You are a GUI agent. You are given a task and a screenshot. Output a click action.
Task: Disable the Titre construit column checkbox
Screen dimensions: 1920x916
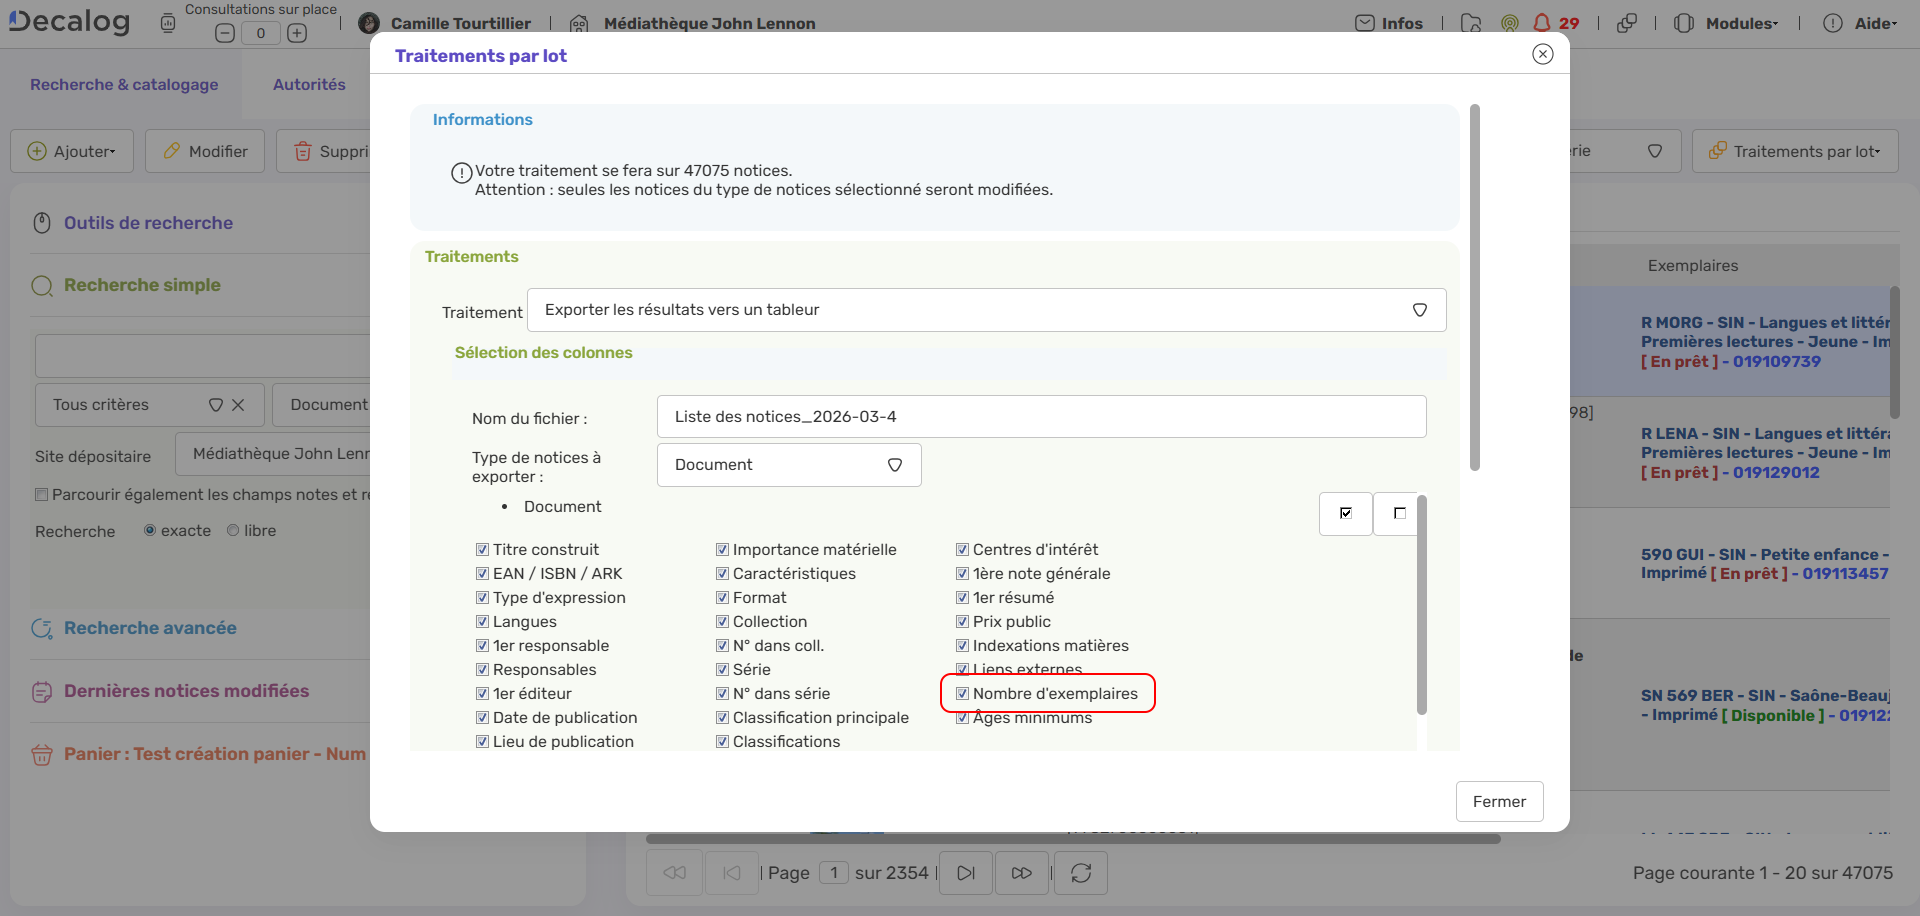[482, 548]
